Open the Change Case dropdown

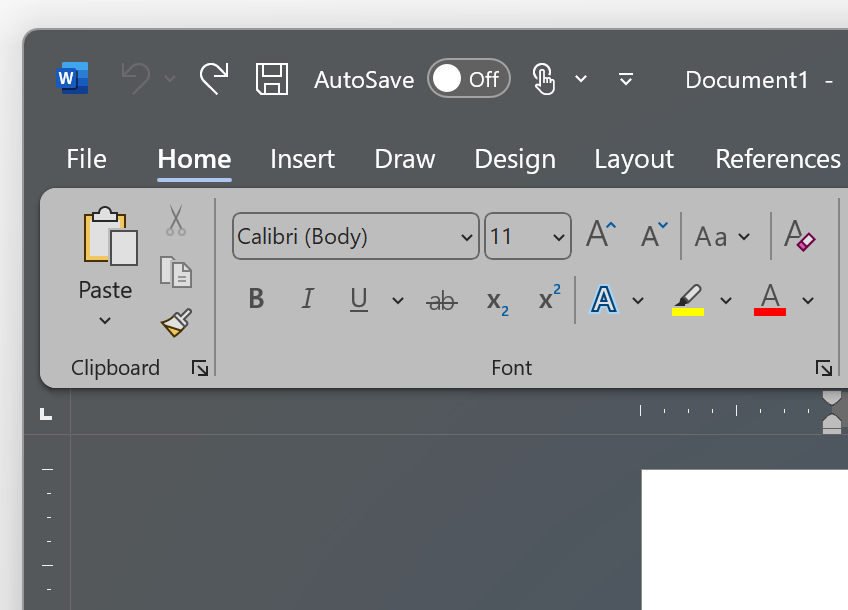722,236
